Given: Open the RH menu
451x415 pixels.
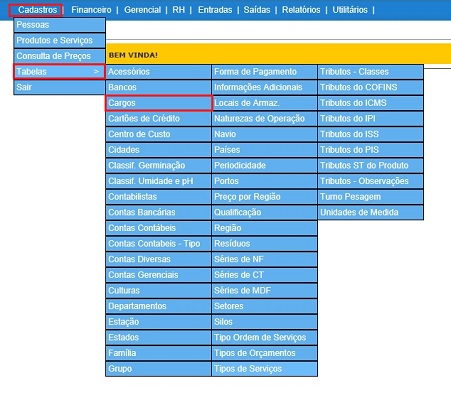Looking at the screenshot, I should point(178,10).
